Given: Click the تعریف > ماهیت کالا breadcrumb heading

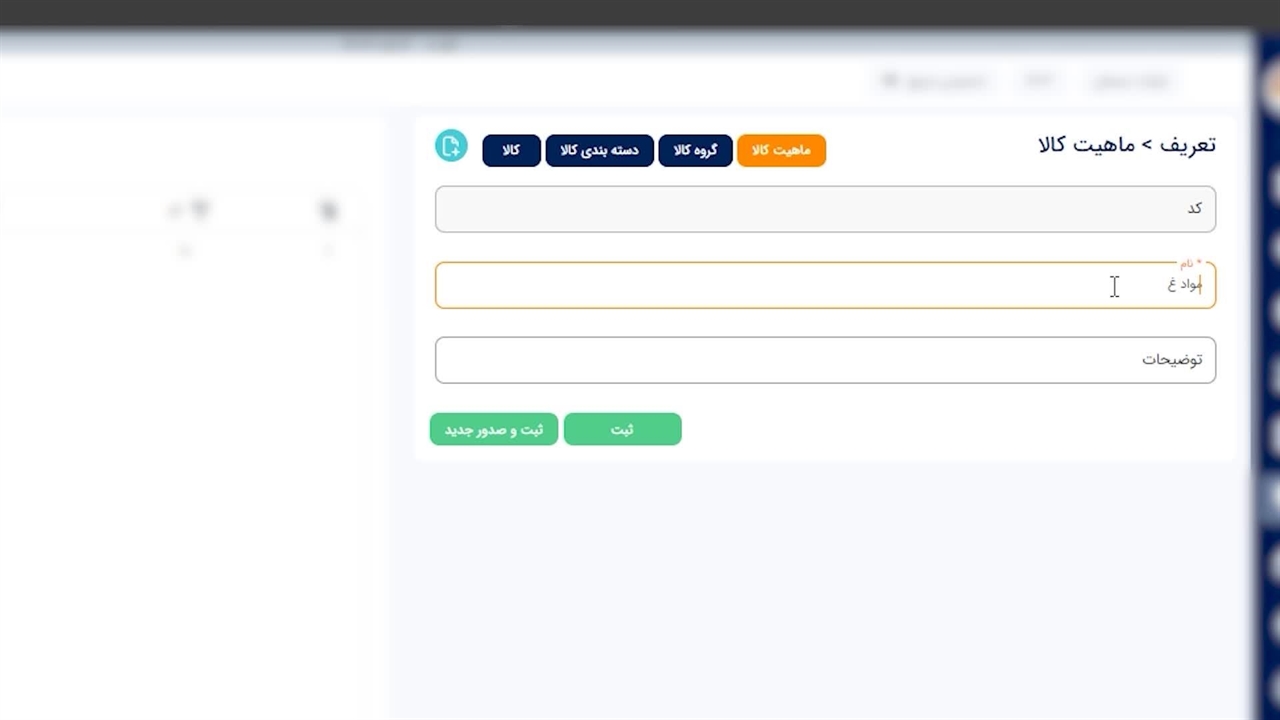Looking at the screenshot, I should click(1126, 145).
